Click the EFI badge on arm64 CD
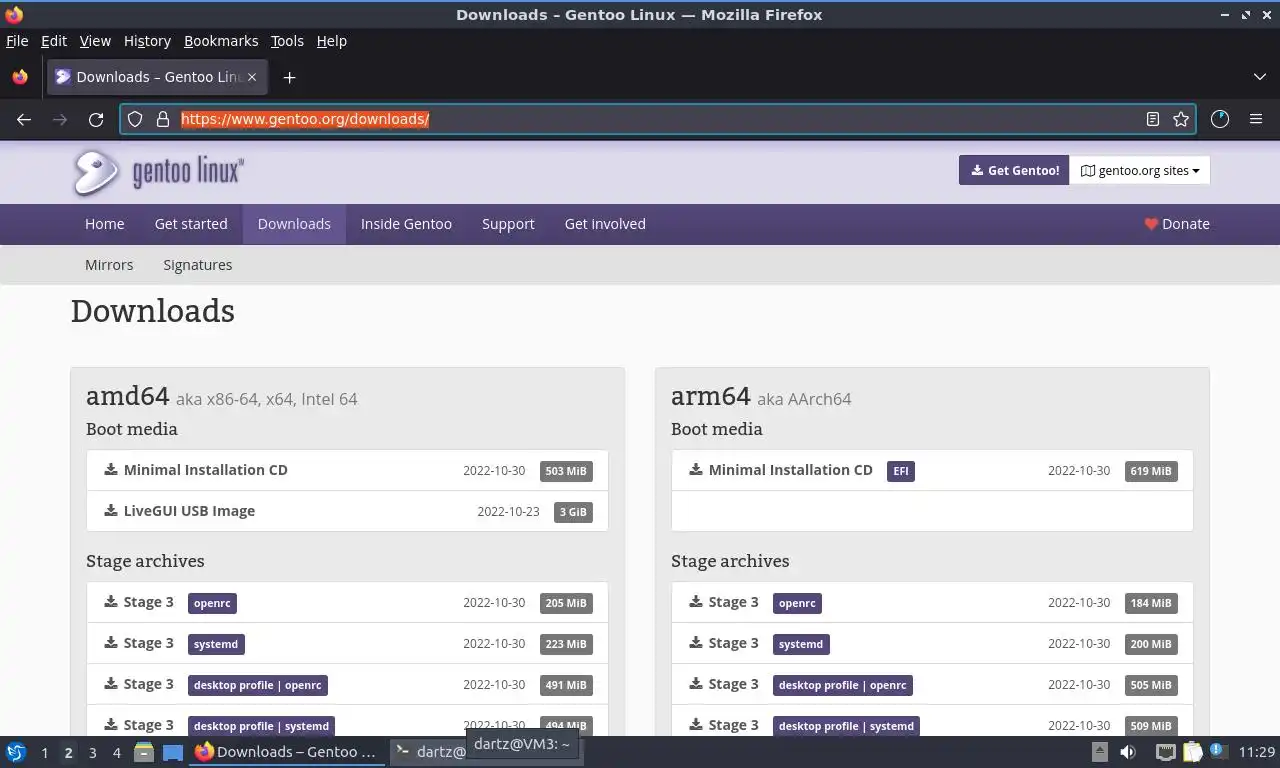Screen dimensions: 1280x768 (901, 471)
